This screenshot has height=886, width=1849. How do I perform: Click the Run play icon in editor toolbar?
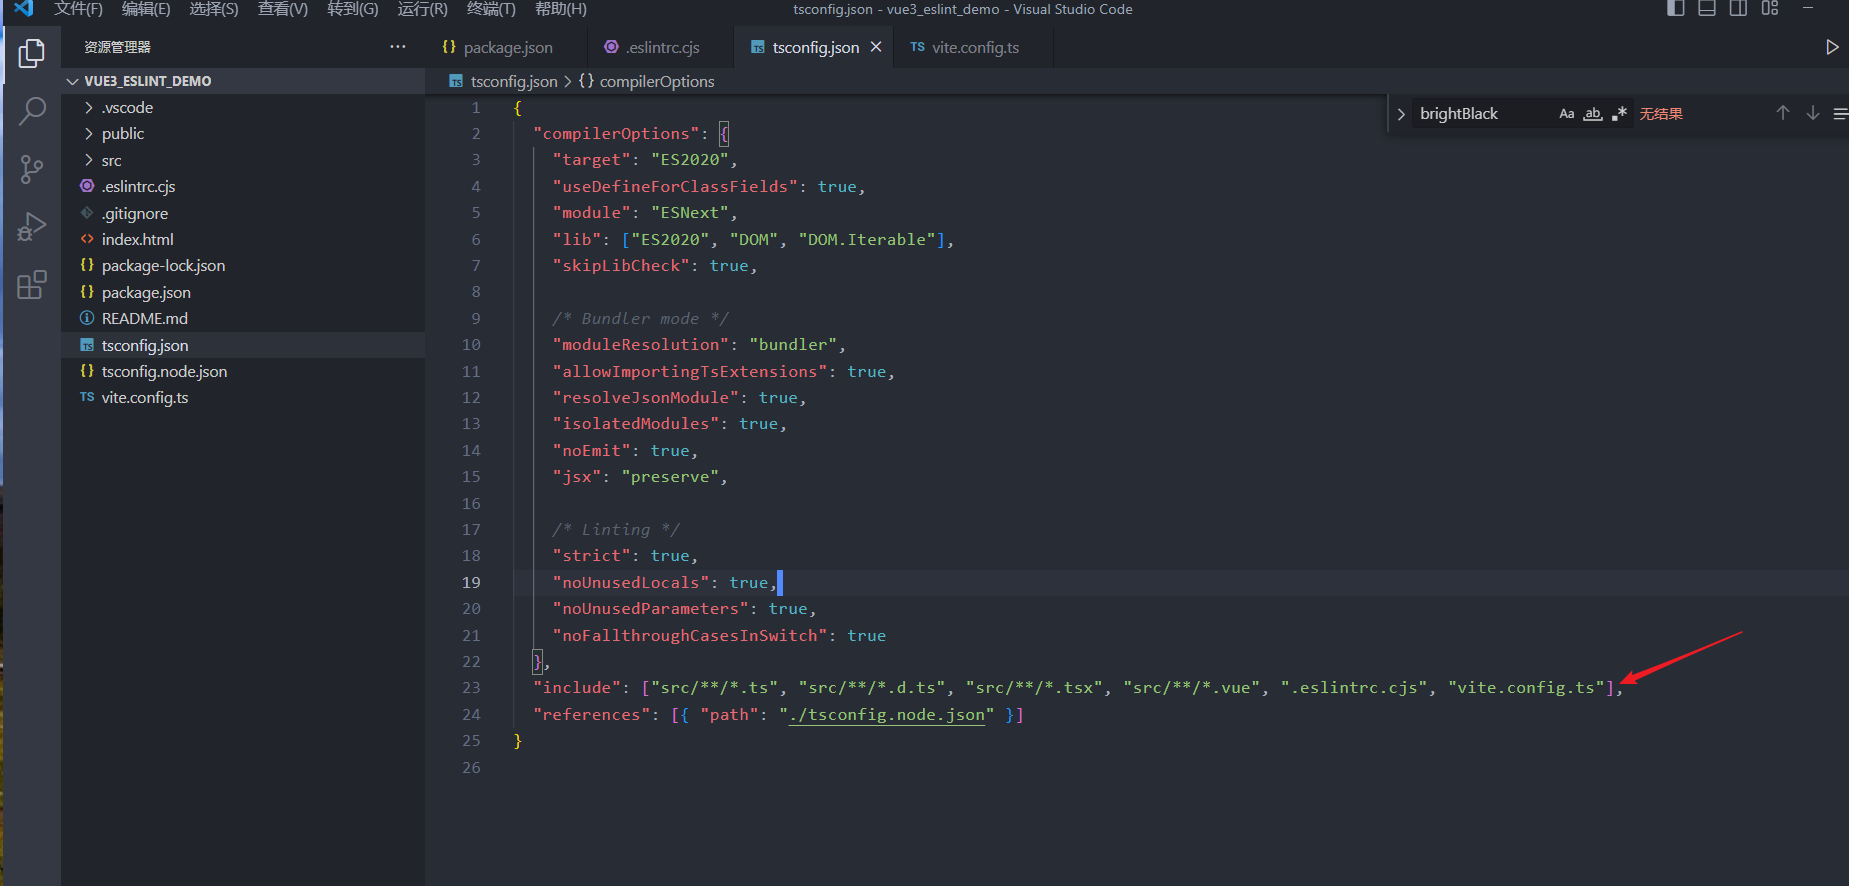pos(1832,47)
